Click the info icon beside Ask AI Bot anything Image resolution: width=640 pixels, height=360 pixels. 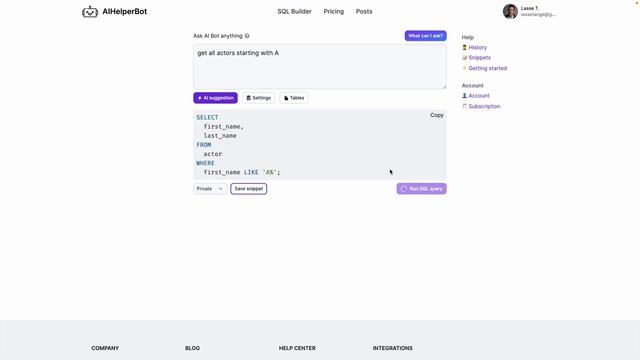(247, 36)
